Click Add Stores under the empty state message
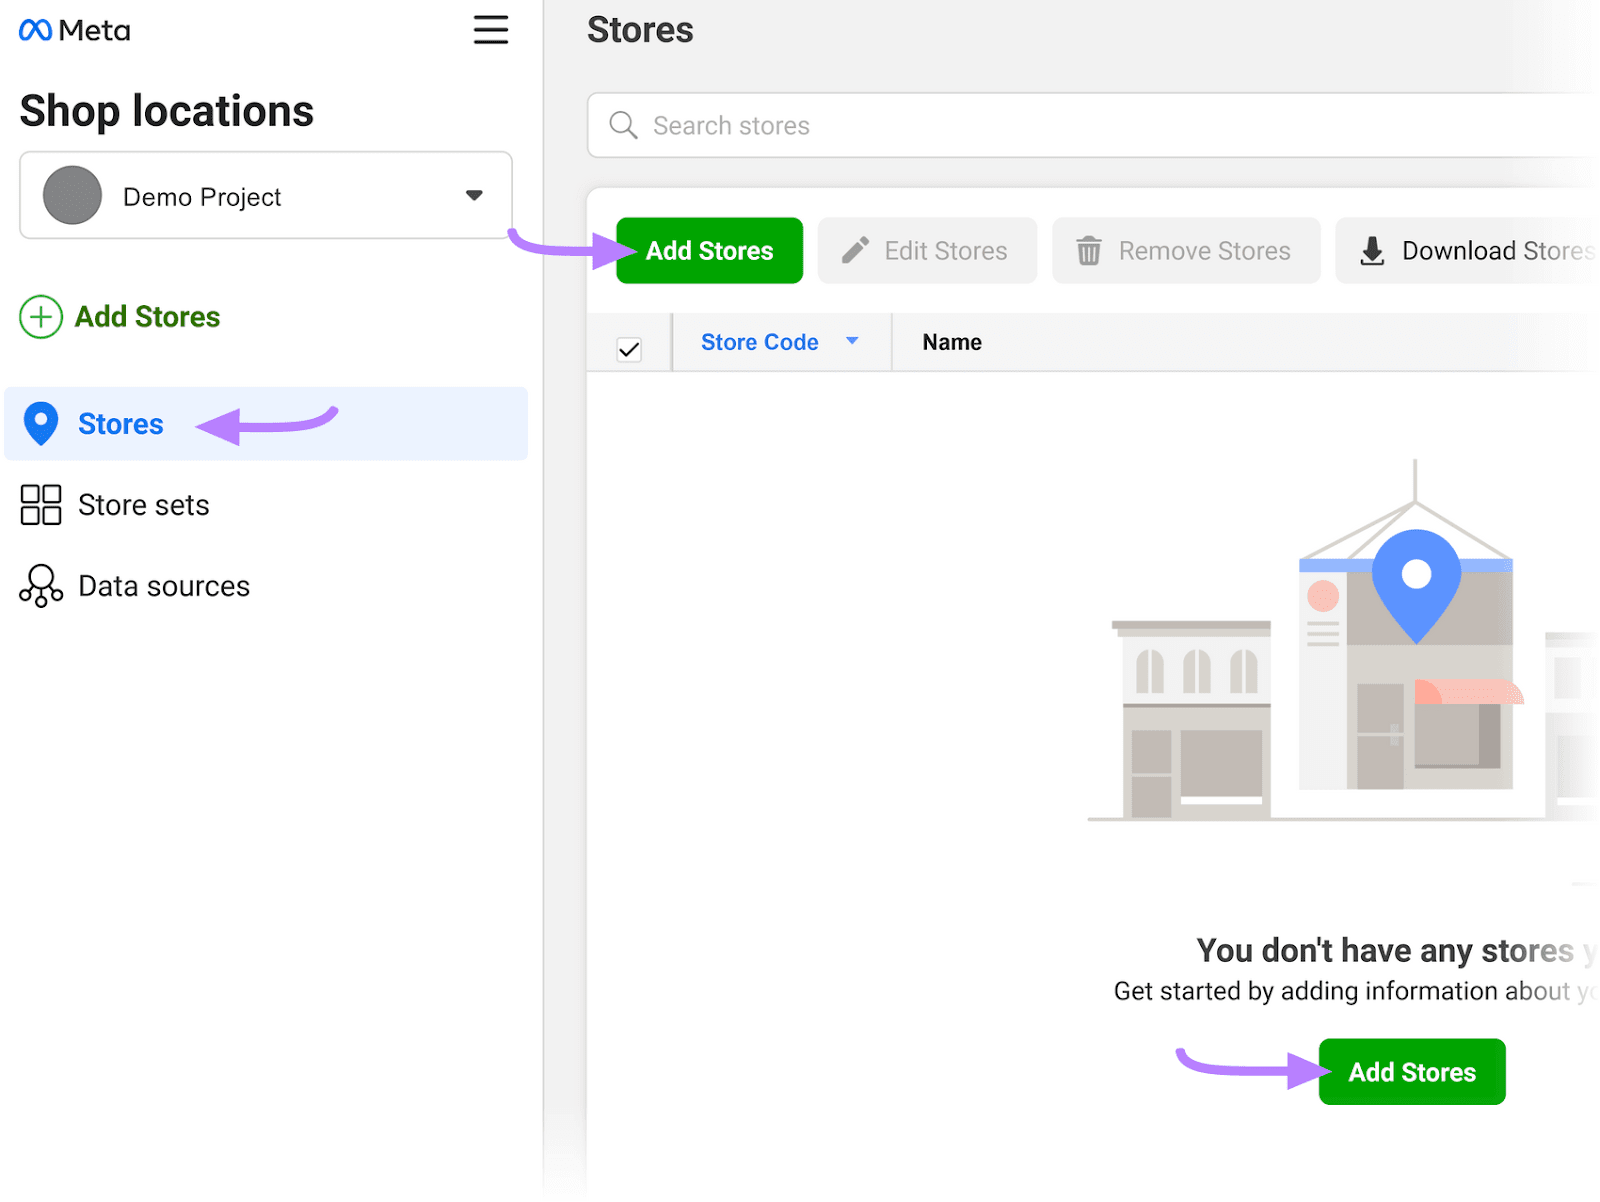Screen dimensions: 1600x1202 [1411, 1071]
